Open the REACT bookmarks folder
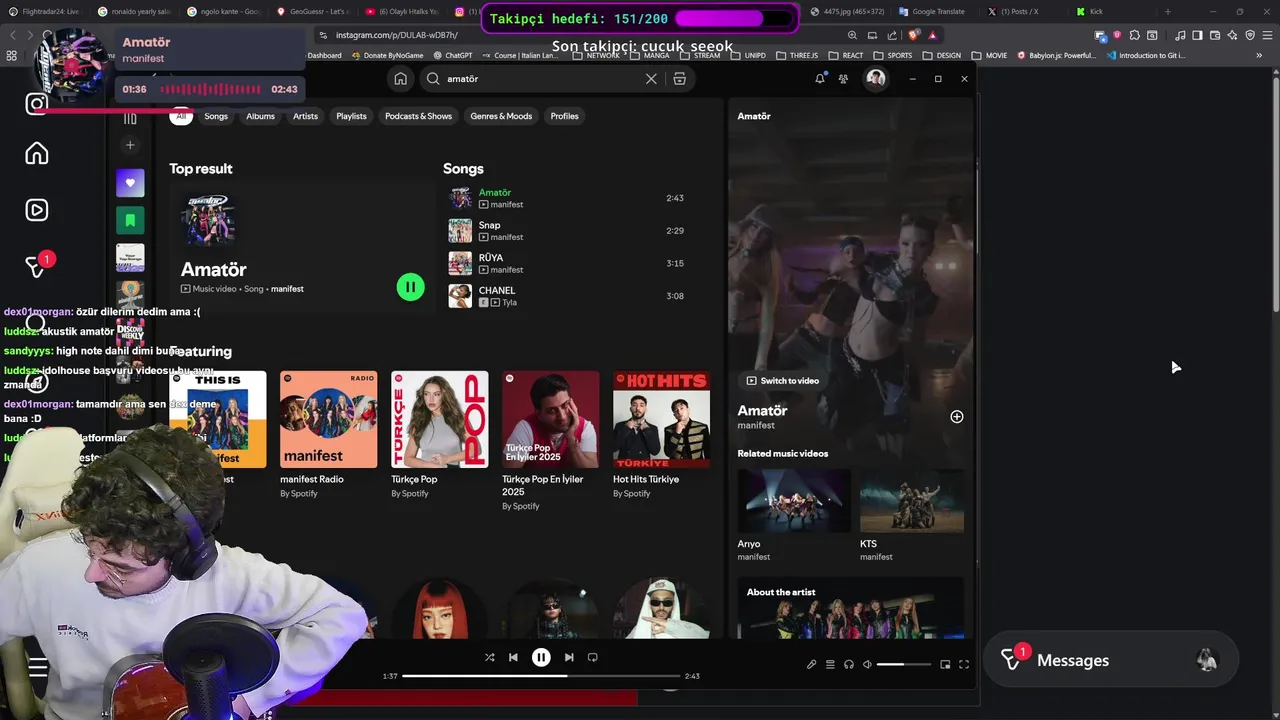This screenshot has width=1280, height=720. click(844, 55)
